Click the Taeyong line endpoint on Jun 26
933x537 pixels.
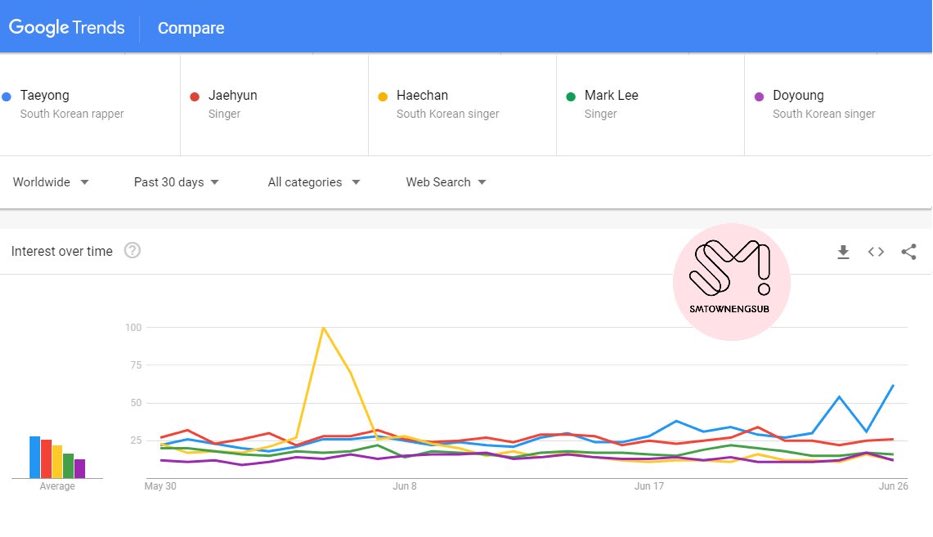pyautogui.click(x=893, y=386)
